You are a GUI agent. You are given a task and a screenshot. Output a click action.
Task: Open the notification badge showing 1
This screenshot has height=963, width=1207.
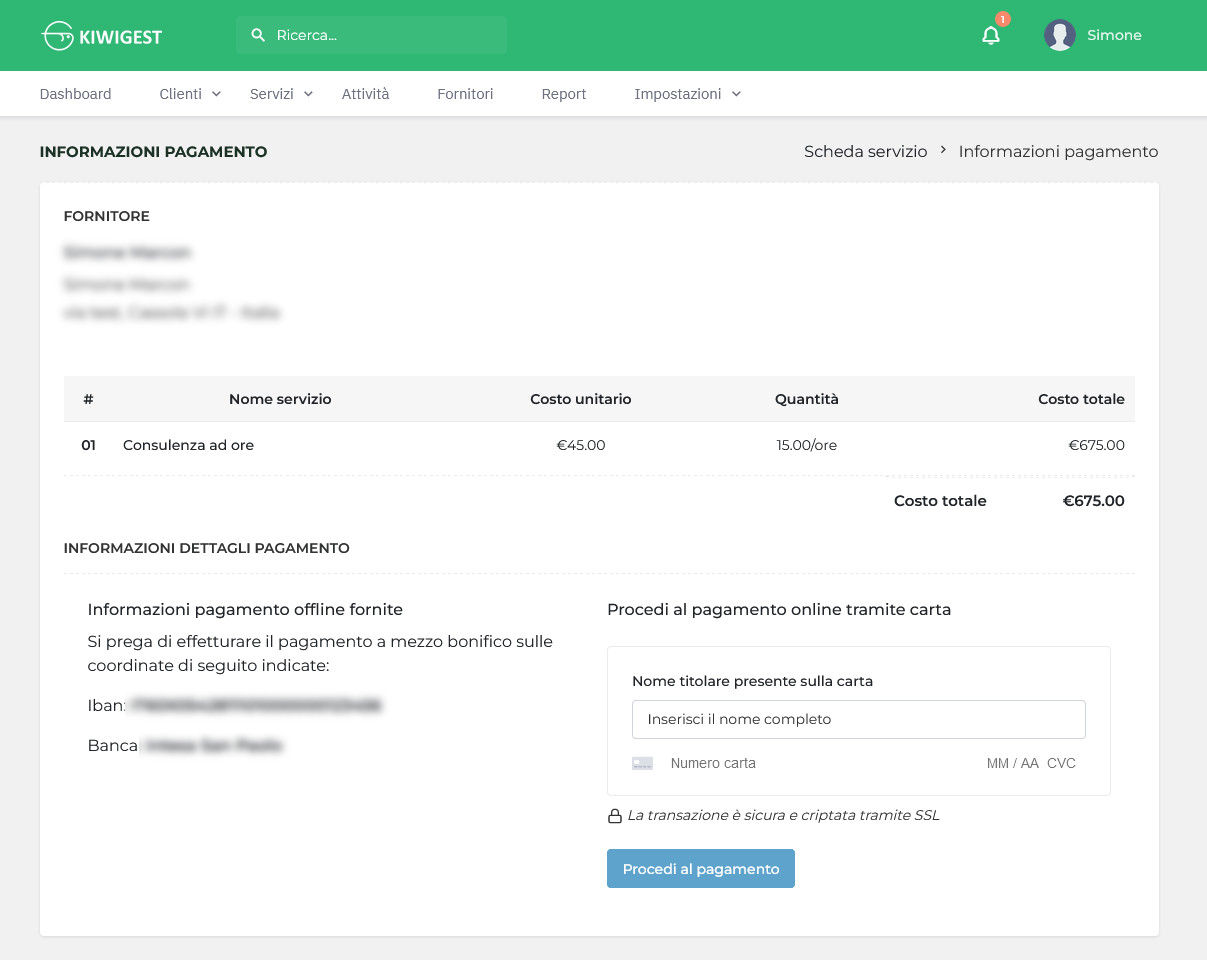pyautogui.click(x=1001, y=18)
